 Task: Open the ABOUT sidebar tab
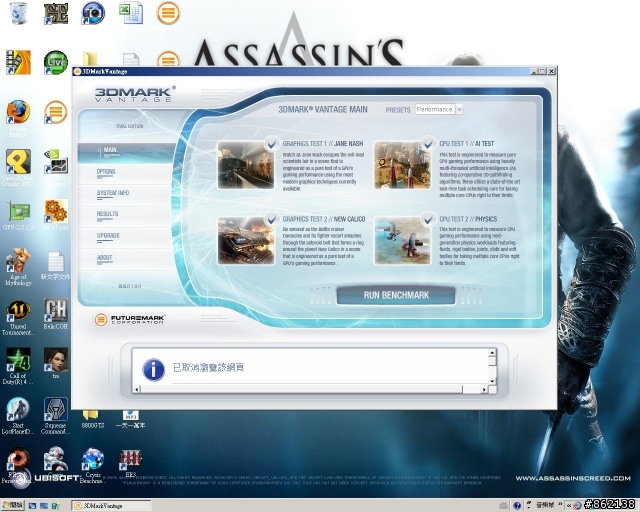[x=127, y=259]
